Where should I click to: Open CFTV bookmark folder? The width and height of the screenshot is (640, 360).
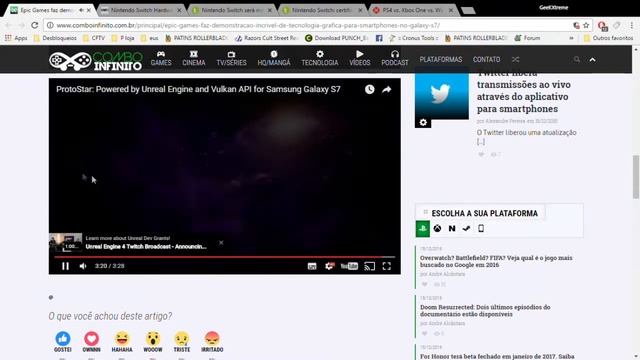94,38
